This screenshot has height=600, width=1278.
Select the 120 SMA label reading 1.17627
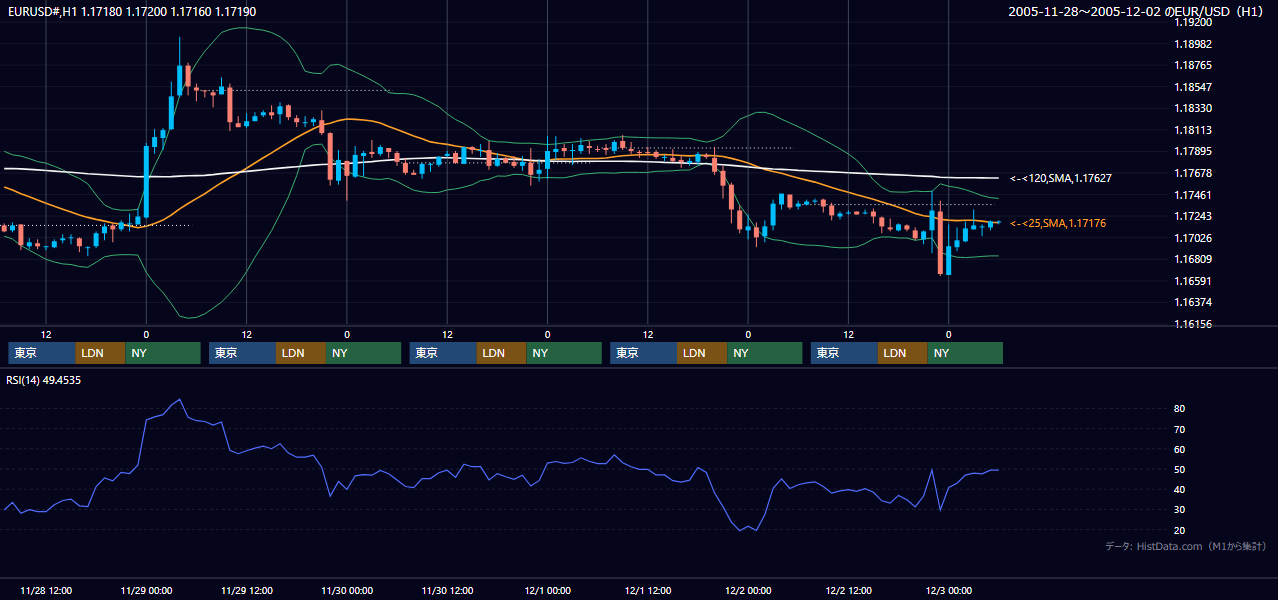click(1061, 178)
